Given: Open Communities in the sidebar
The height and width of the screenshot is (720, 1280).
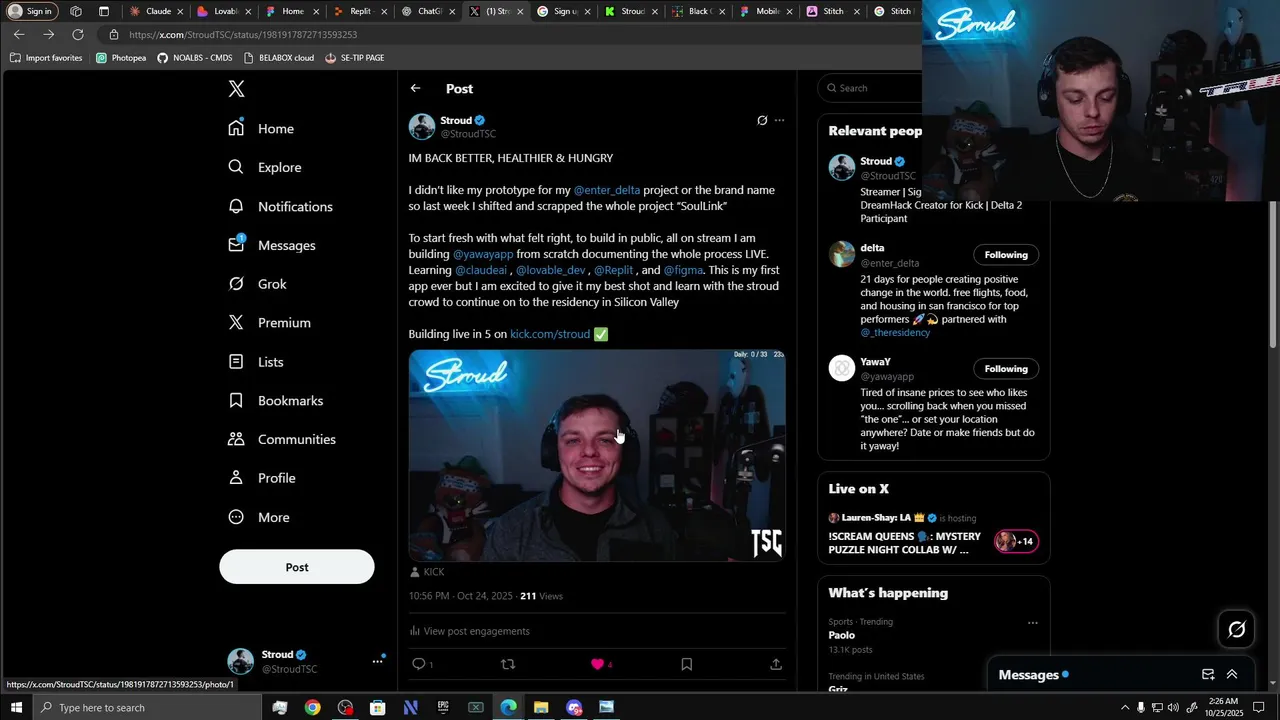Looking at the screenshot, I should pos(282,439).
